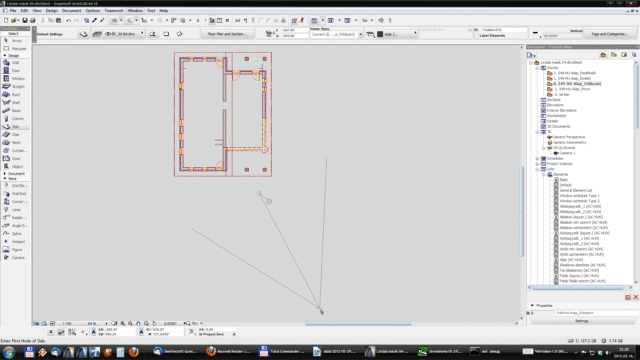This screenshot has width=640, height=360.
Task: Switch to Total Commander in taskbar
Action: pyautogui.click(x=283, y=351)
